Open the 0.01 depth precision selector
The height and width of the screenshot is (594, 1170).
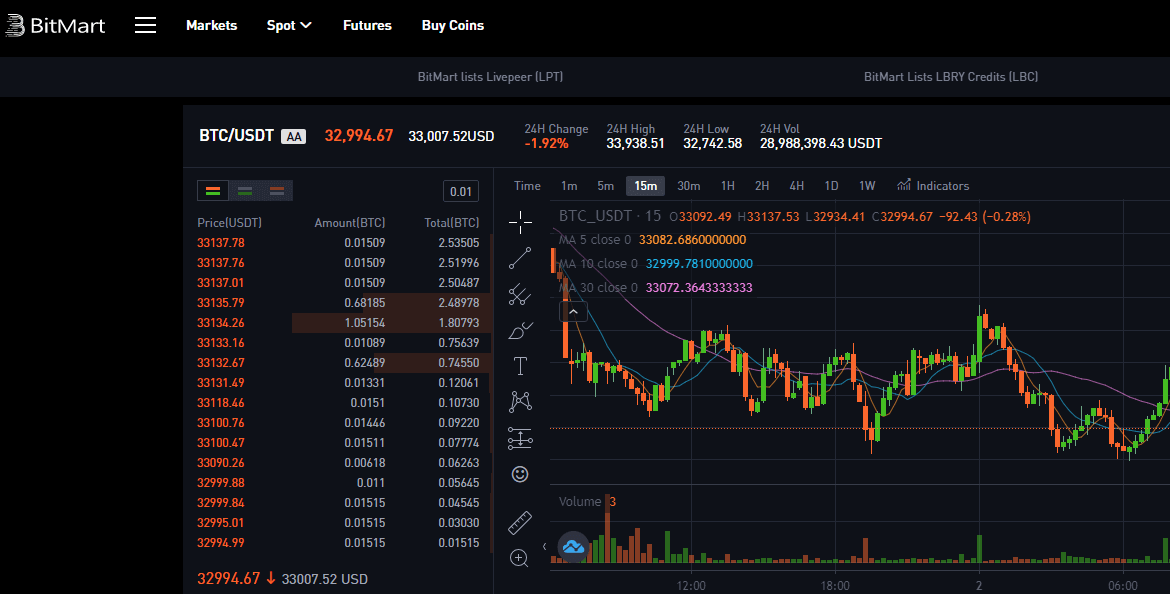click(460, 190)
